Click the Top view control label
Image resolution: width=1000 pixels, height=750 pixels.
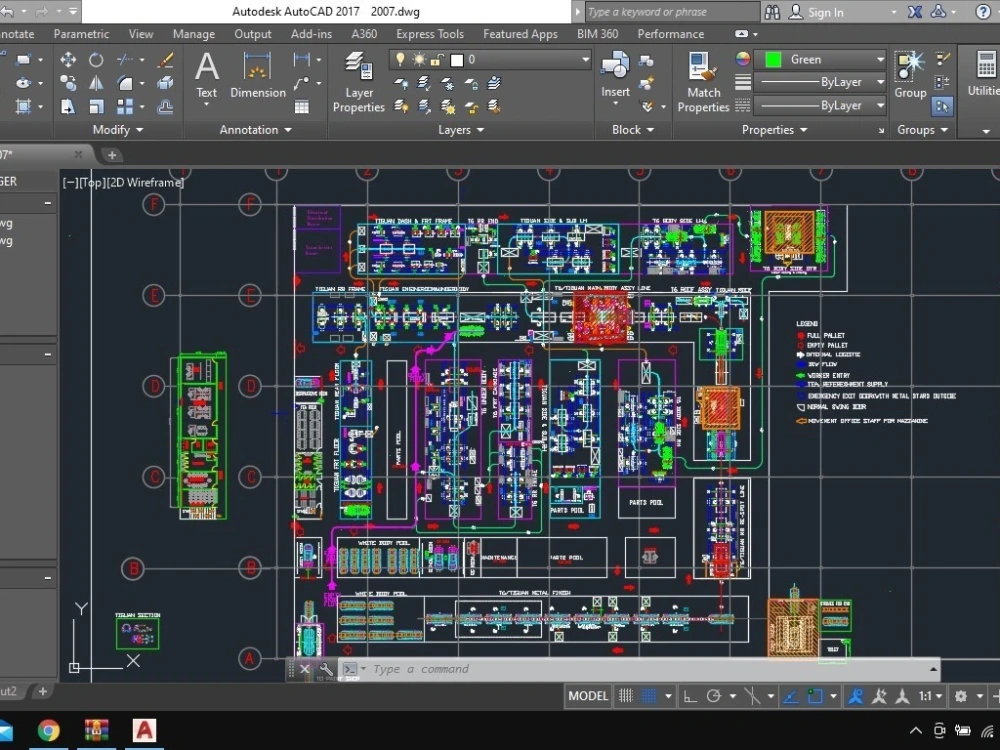(92, 182)
